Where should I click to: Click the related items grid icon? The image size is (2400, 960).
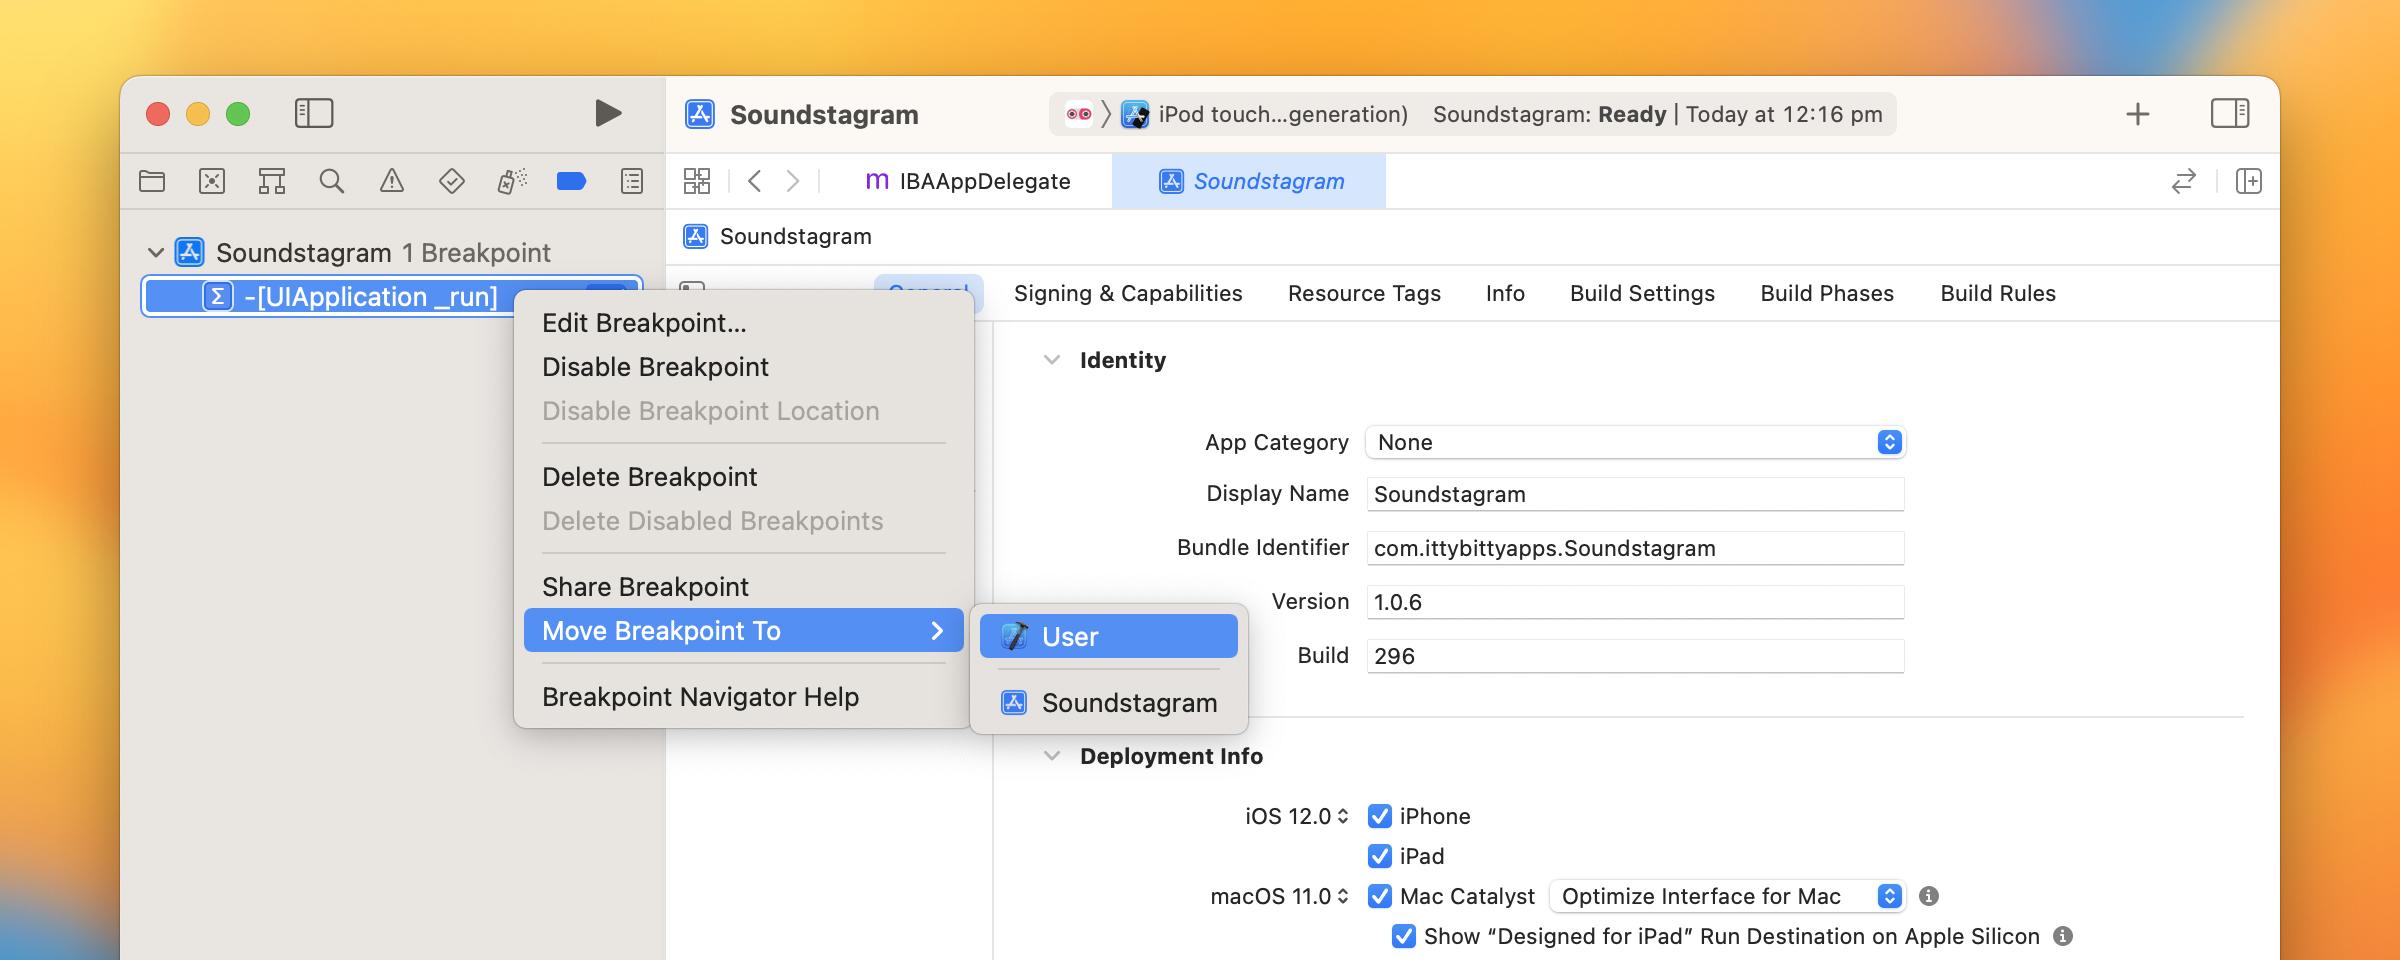[697, 181]
